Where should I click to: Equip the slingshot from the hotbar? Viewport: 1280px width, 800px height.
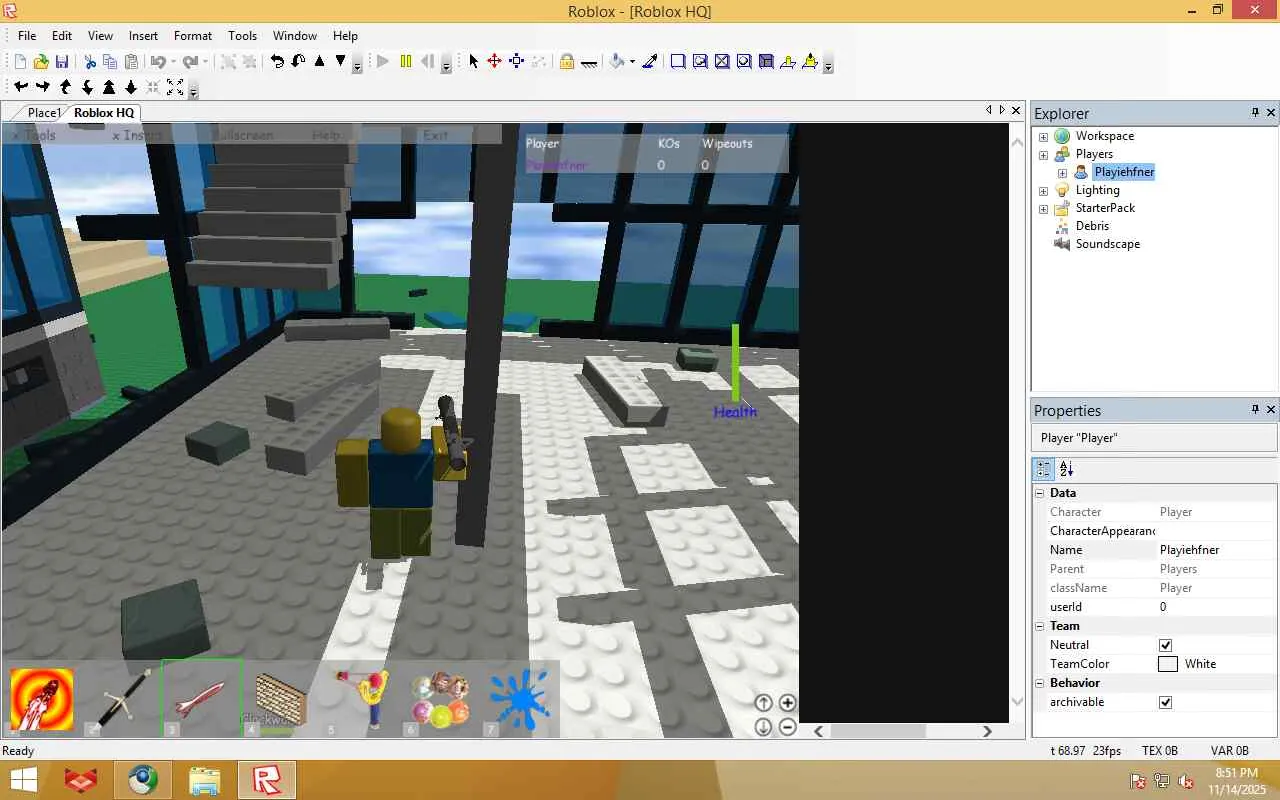click(362, 699)
